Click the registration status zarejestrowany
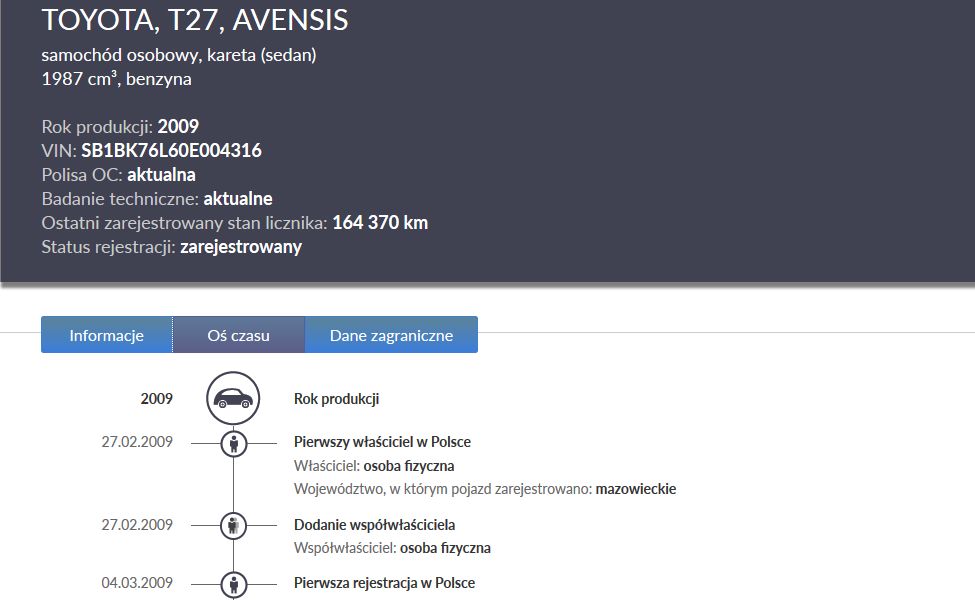Image resolution: width=975 pixels, height=600 pixels. coord(241,247)
